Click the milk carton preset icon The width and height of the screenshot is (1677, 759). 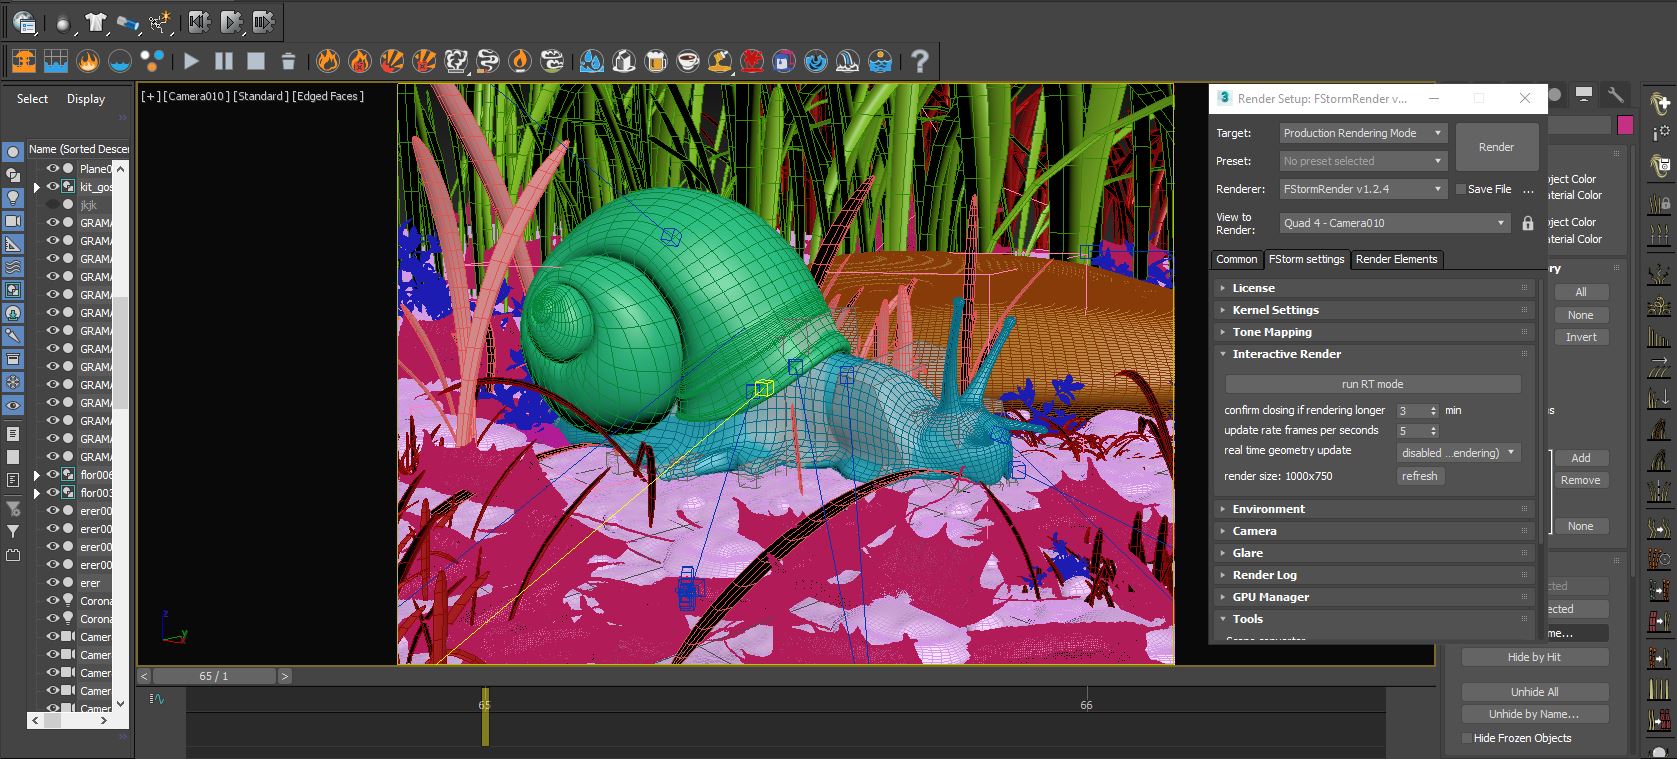(x=624, y=61)
